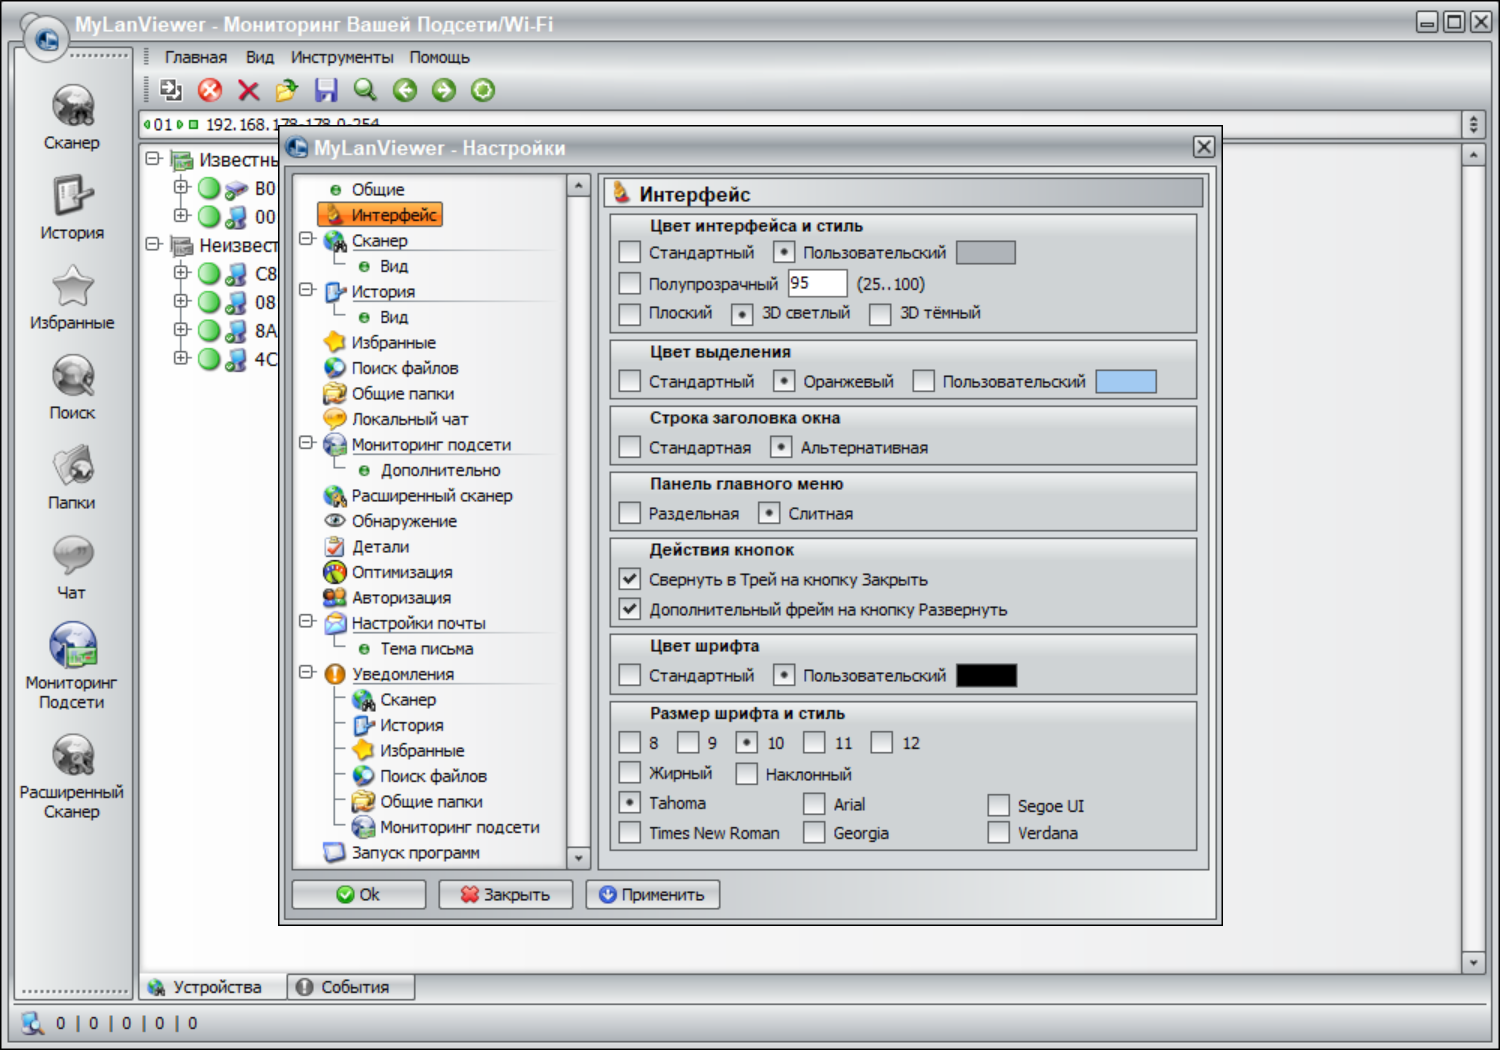Select the Verdana font option
This screenshot has height=1050, width=1500.
click(x=998, y=833)
